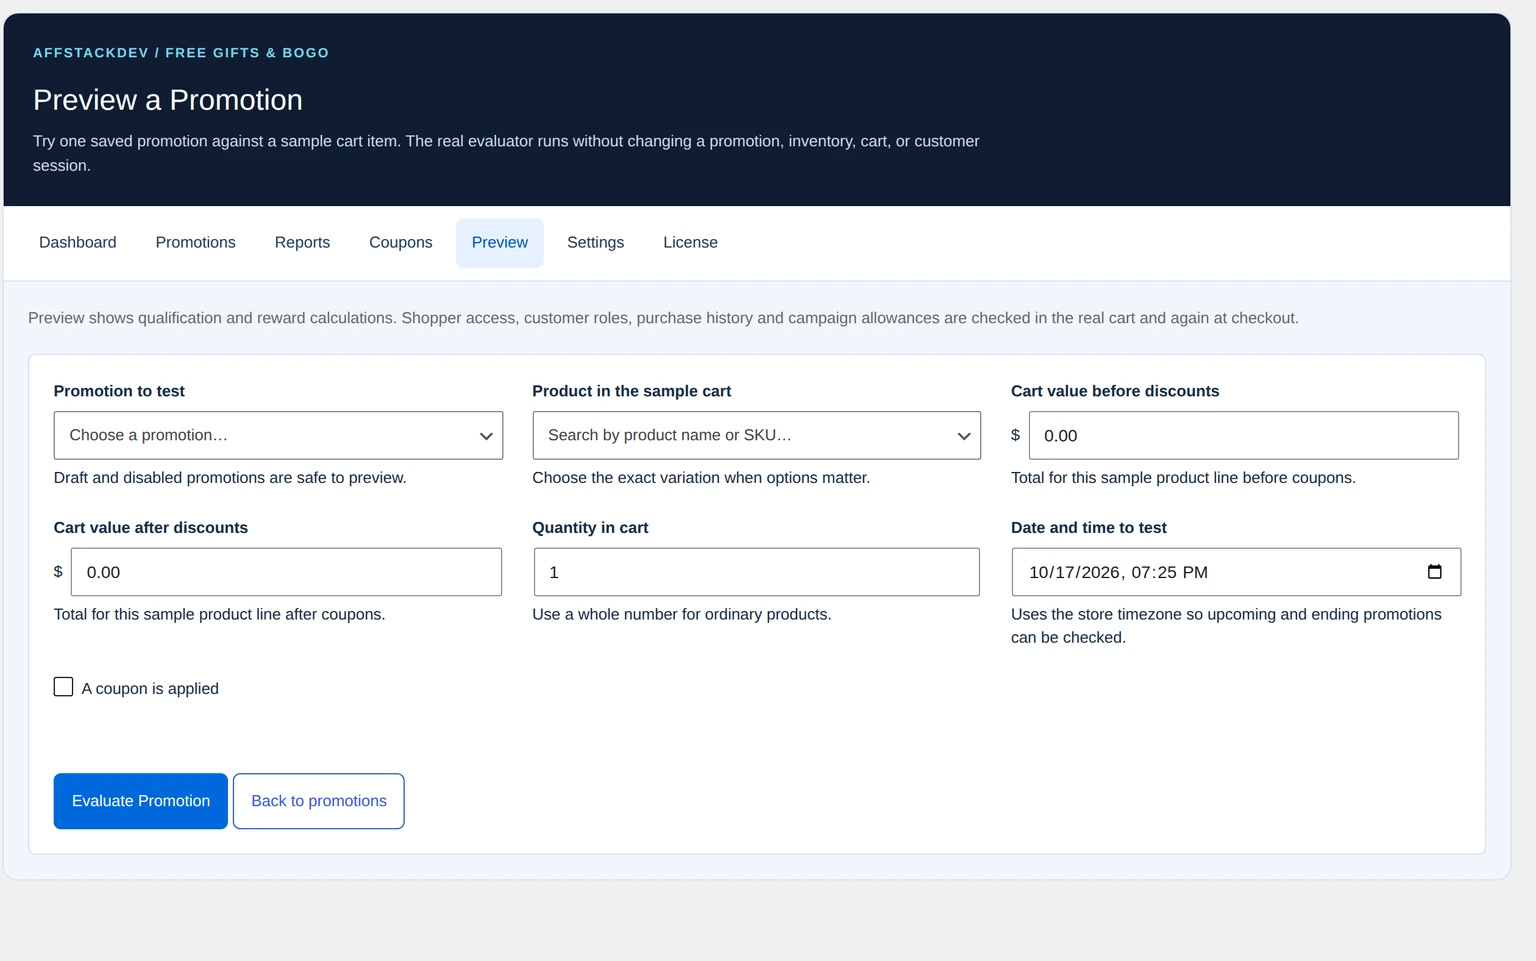Click the 'Draft and disabled promotions are safe' hint

coord(230,478)
